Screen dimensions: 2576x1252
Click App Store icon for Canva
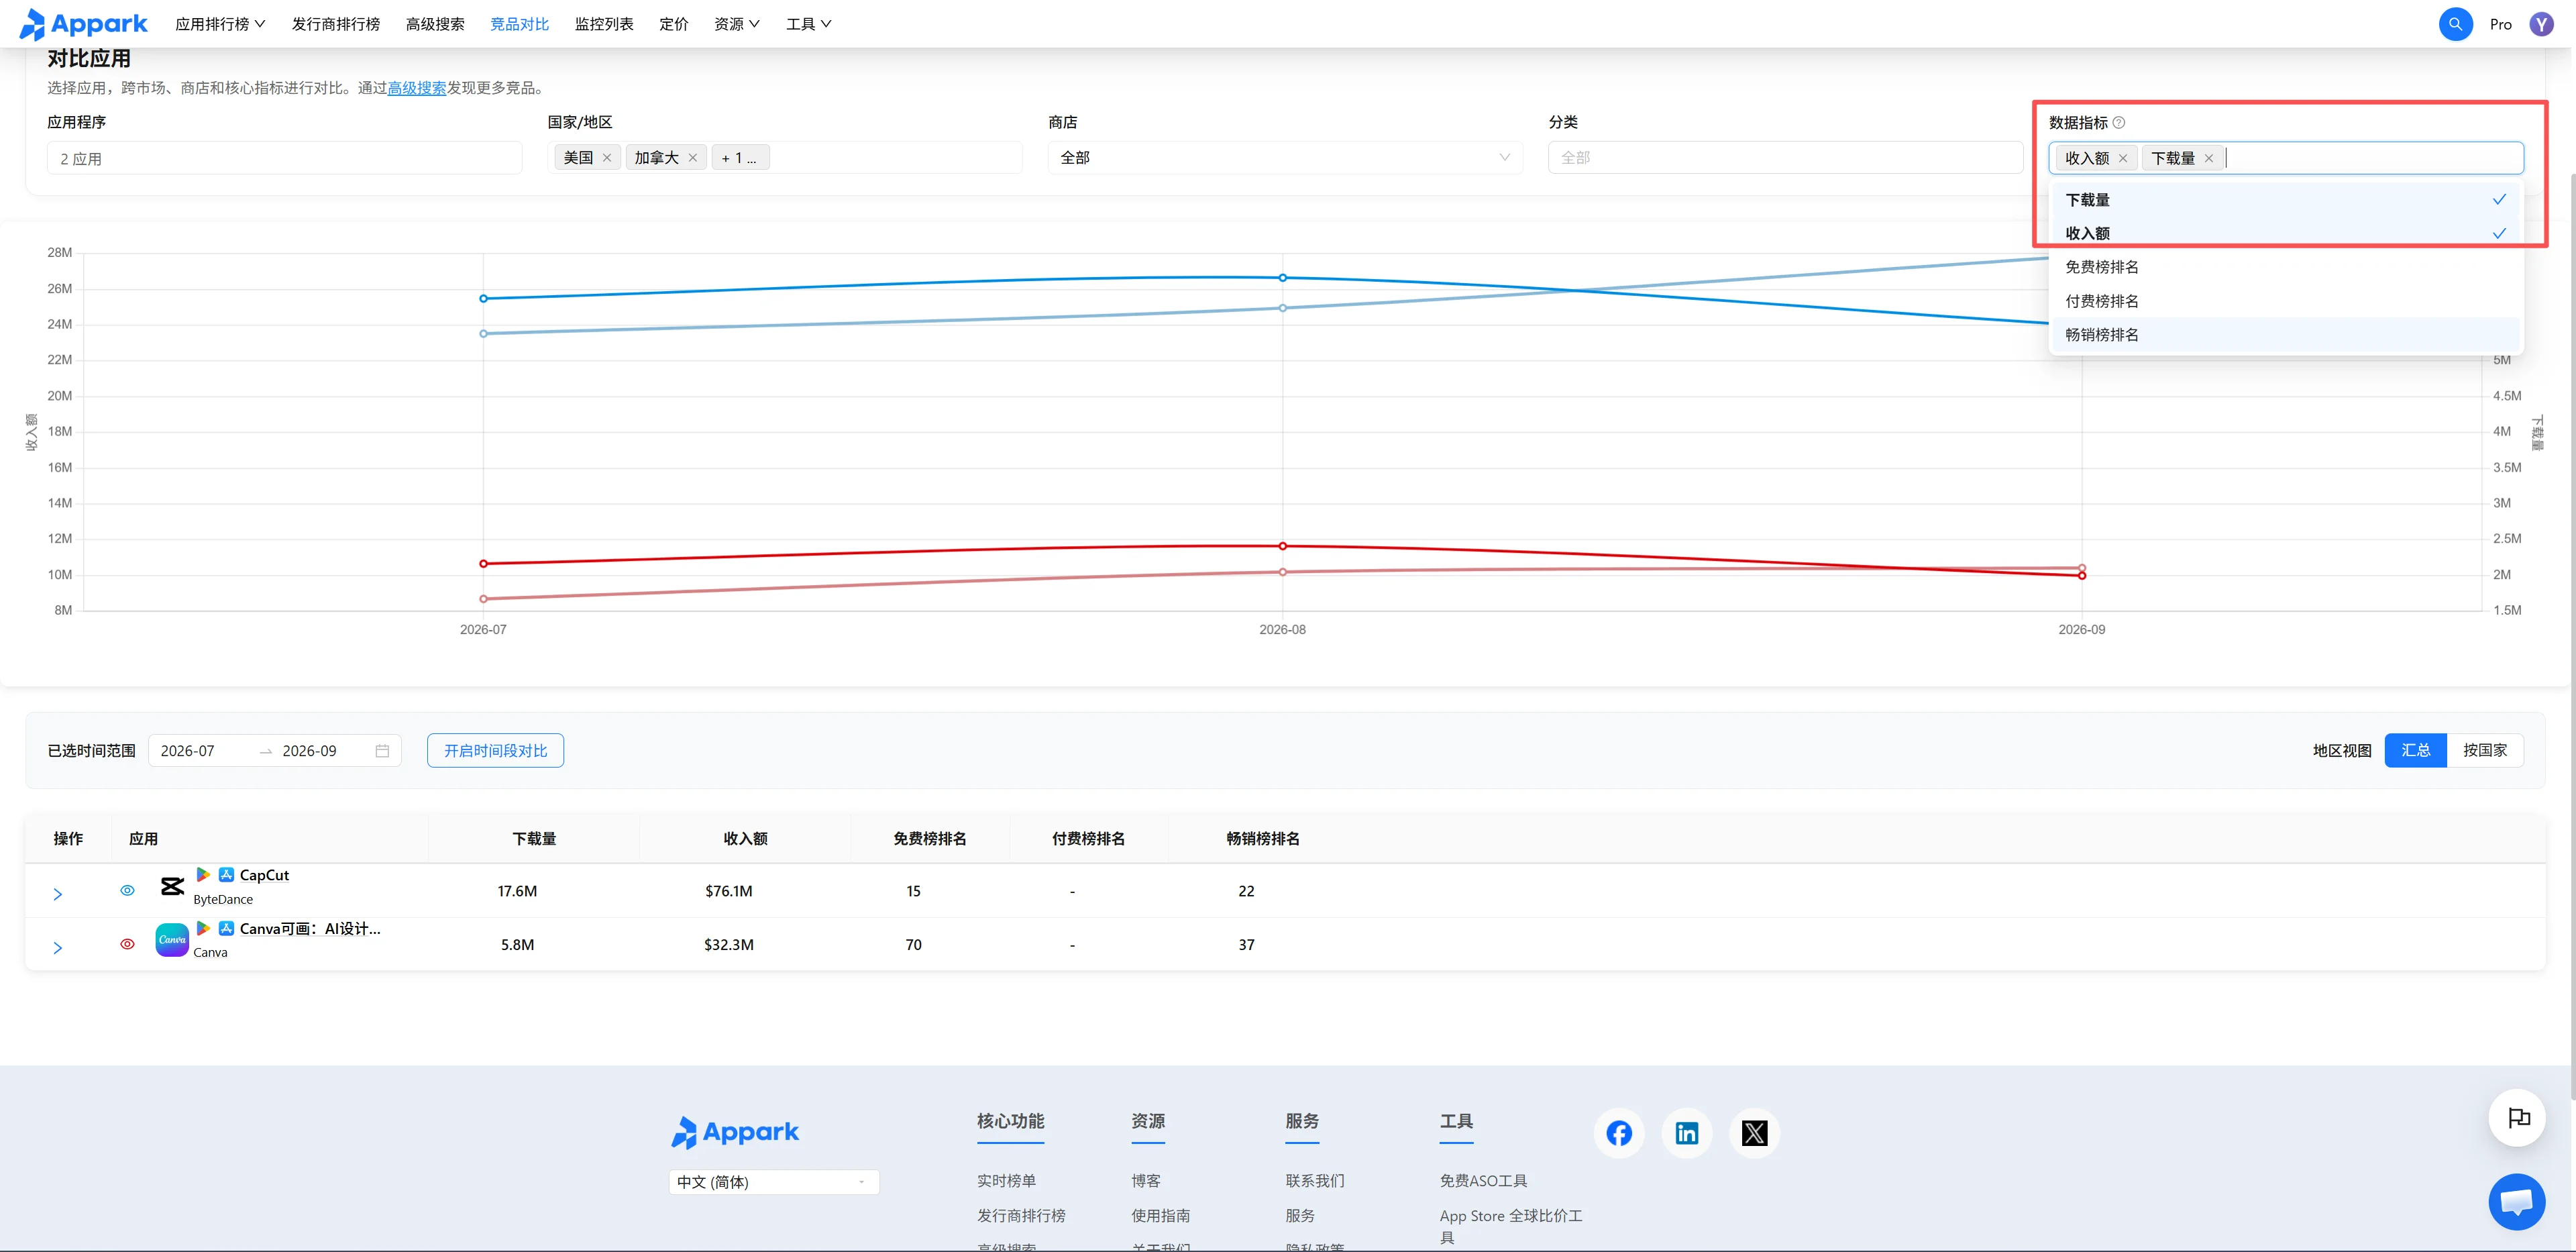227,929
